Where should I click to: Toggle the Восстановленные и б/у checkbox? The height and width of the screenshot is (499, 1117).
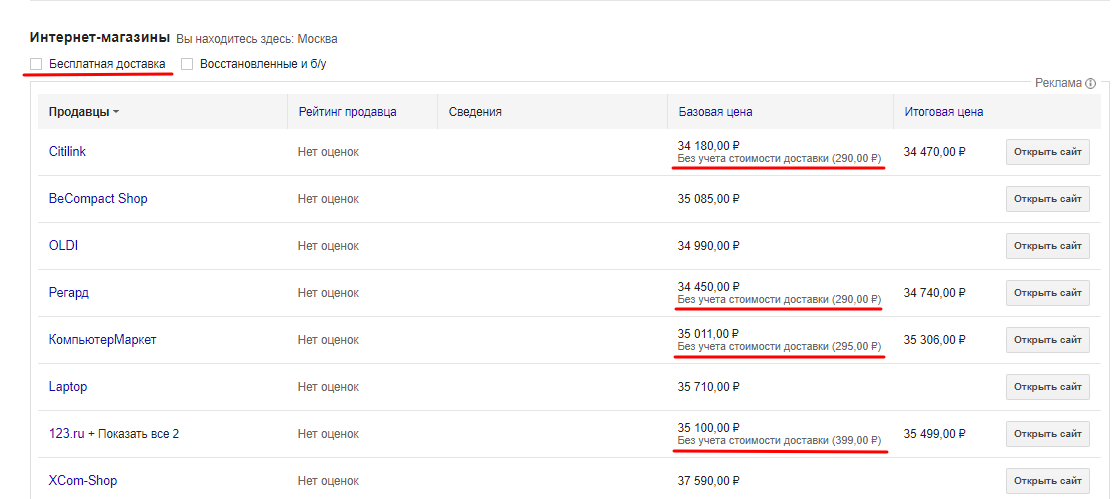tap(187, 64)
